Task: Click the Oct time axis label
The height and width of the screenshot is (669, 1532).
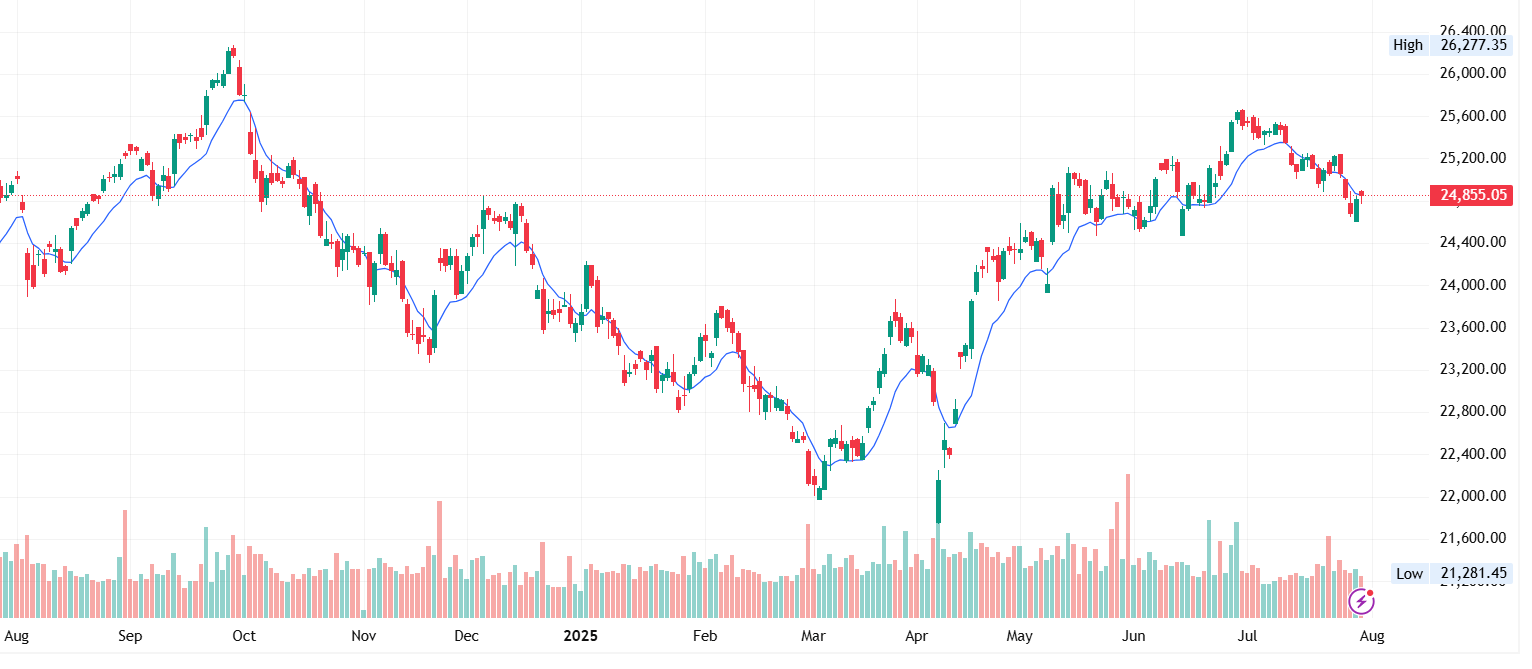Action: coord(244,635)
